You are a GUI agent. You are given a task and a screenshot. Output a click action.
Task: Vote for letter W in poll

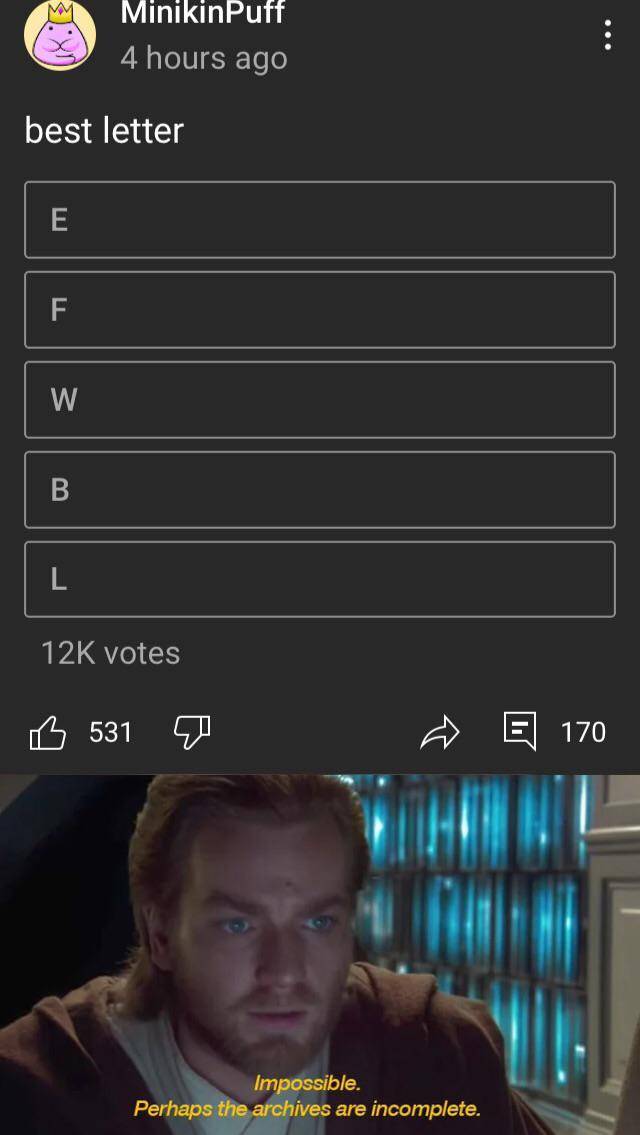click(x=320, y=400)
